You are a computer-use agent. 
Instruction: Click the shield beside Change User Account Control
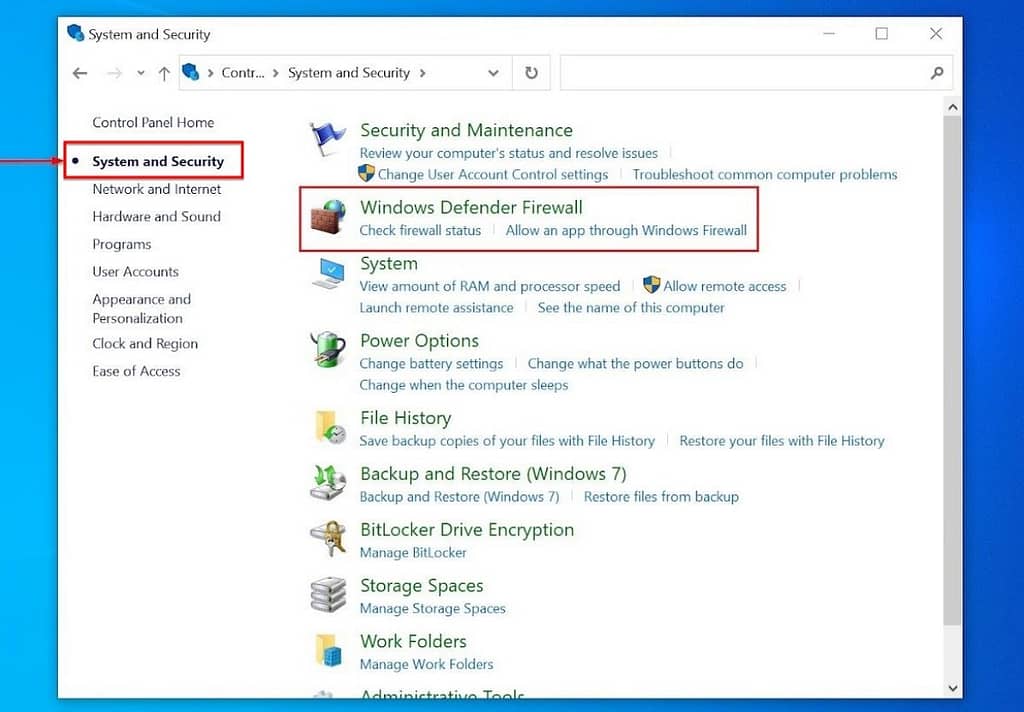coord(366,174)
